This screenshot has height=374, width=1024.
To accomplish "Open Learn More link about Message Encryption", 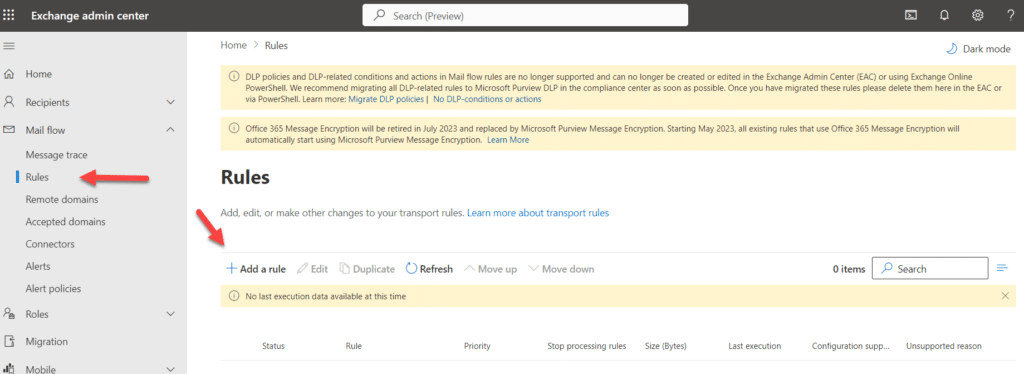I will [508, 140].
